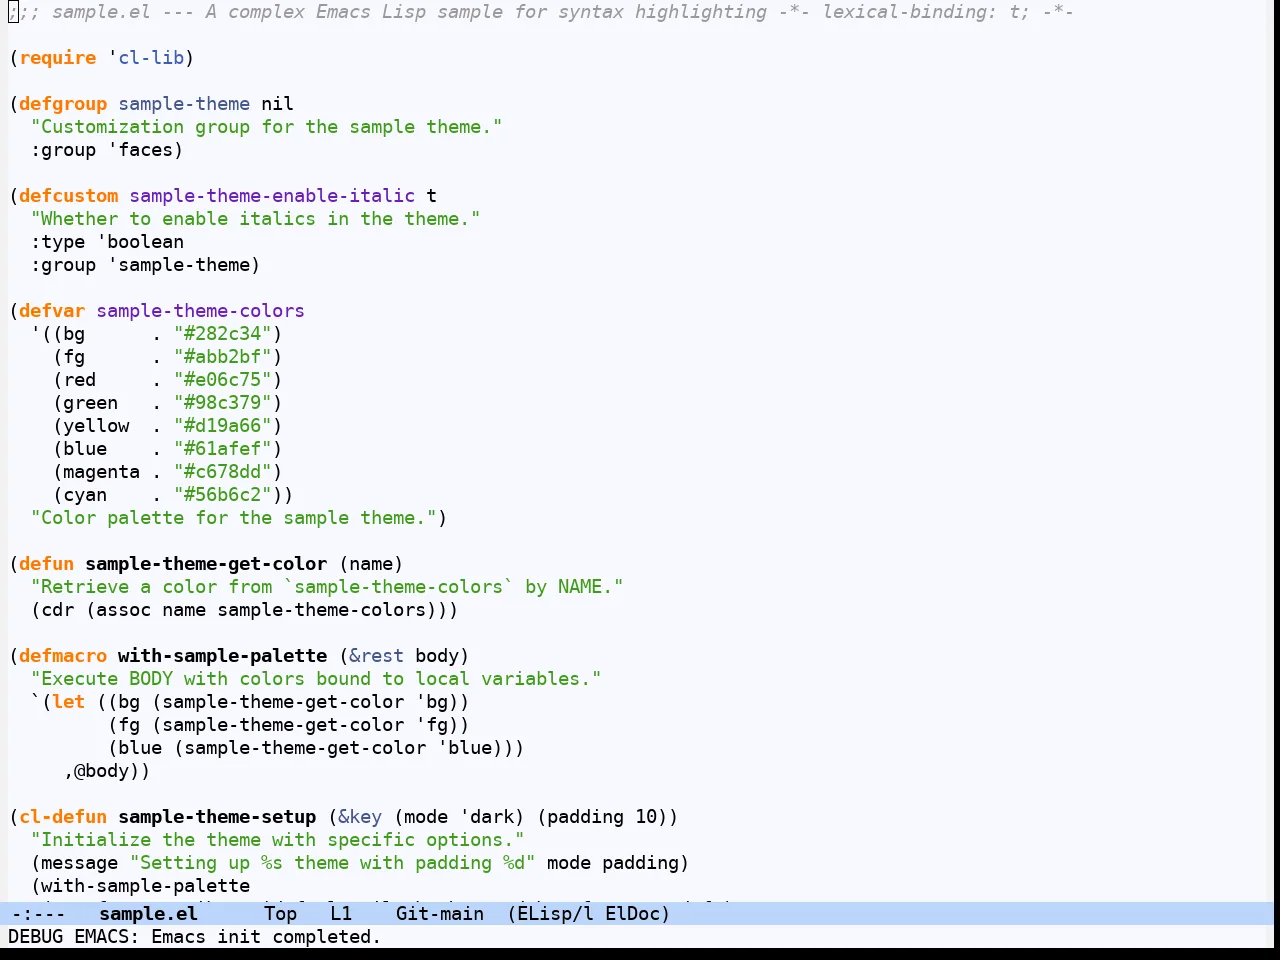Click docstring 'Customization group for the sample theme.'
Viewport: 1280px width, 960px height.
click(266, 127)
